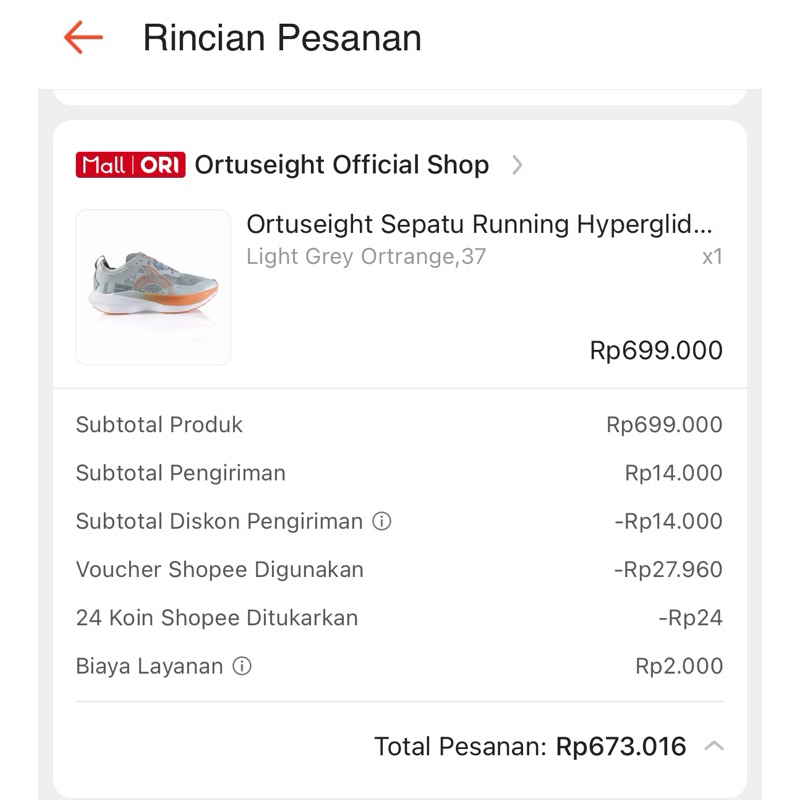Click the Mall ORI badge

point(130,165)
